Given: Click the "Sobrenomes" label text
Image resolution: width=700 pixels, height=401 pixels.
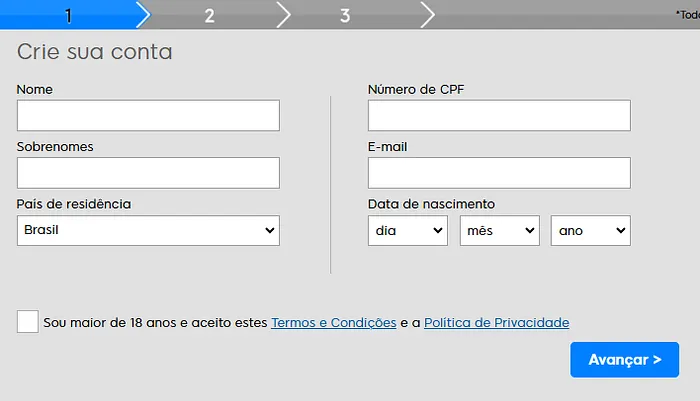Looking at the screenshot, I should 55,147.
